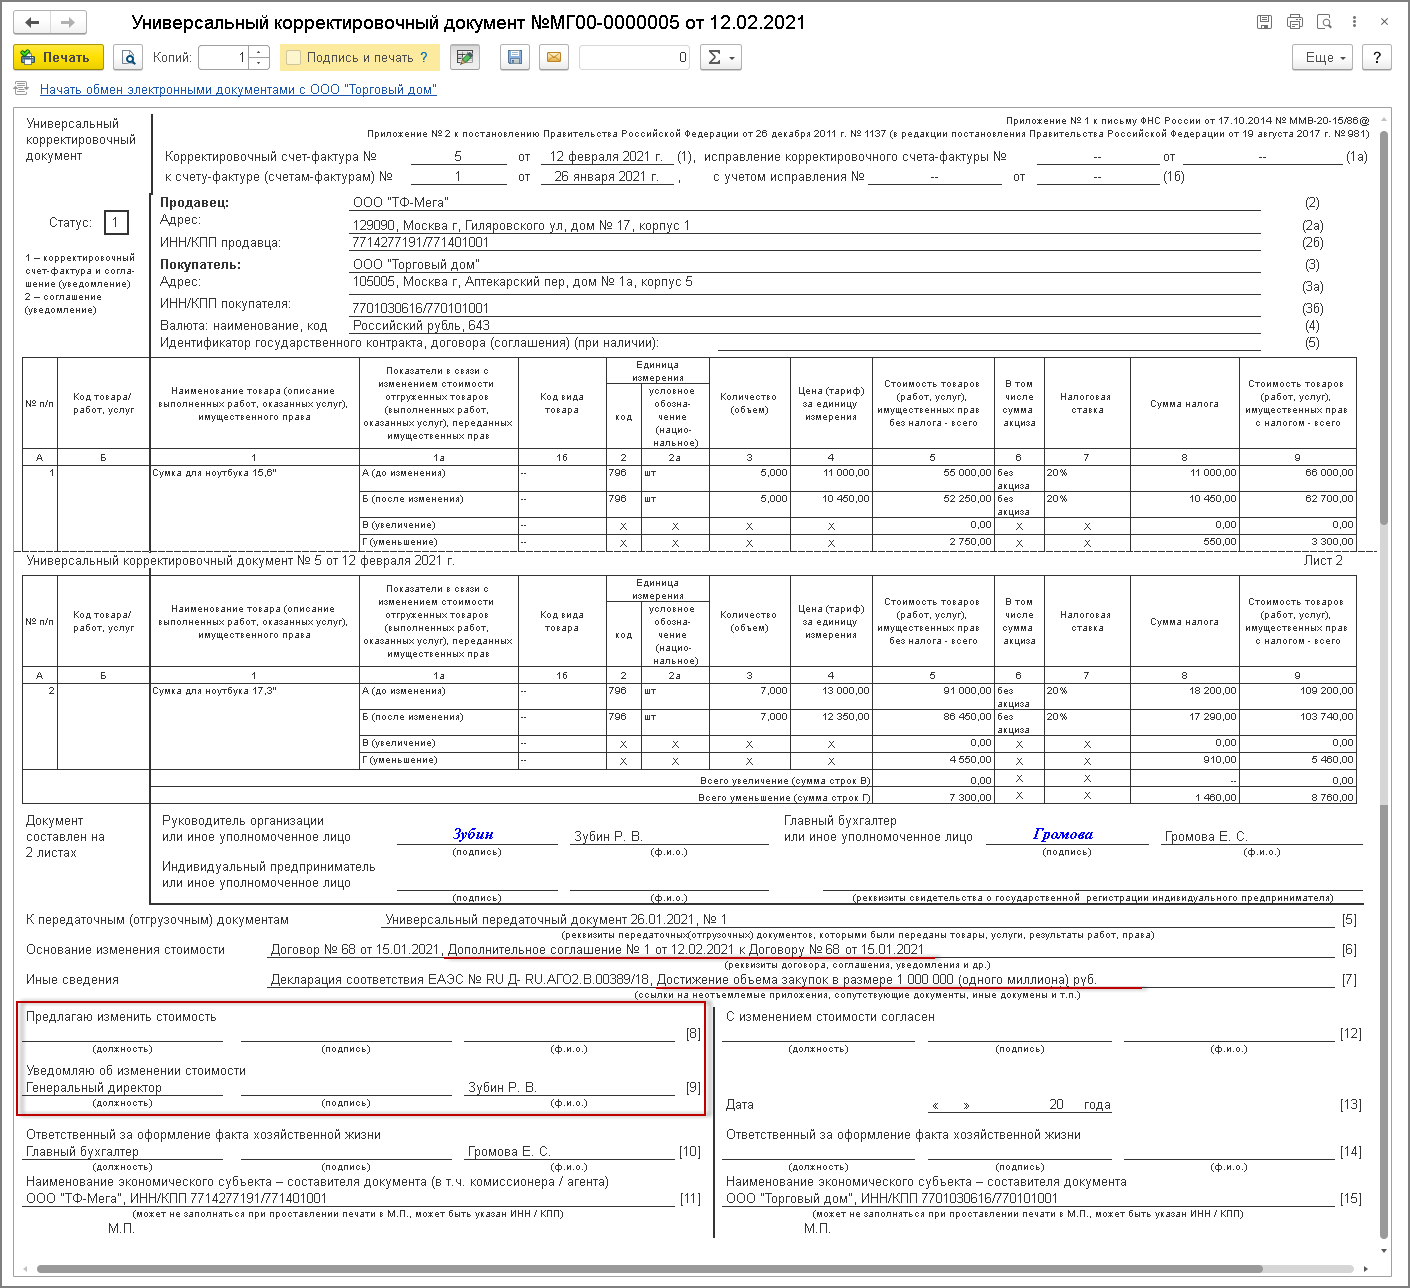Increase copies with the stepper up arrow
Screen dimensions: 1410x1288
click(x=259, y=52)
